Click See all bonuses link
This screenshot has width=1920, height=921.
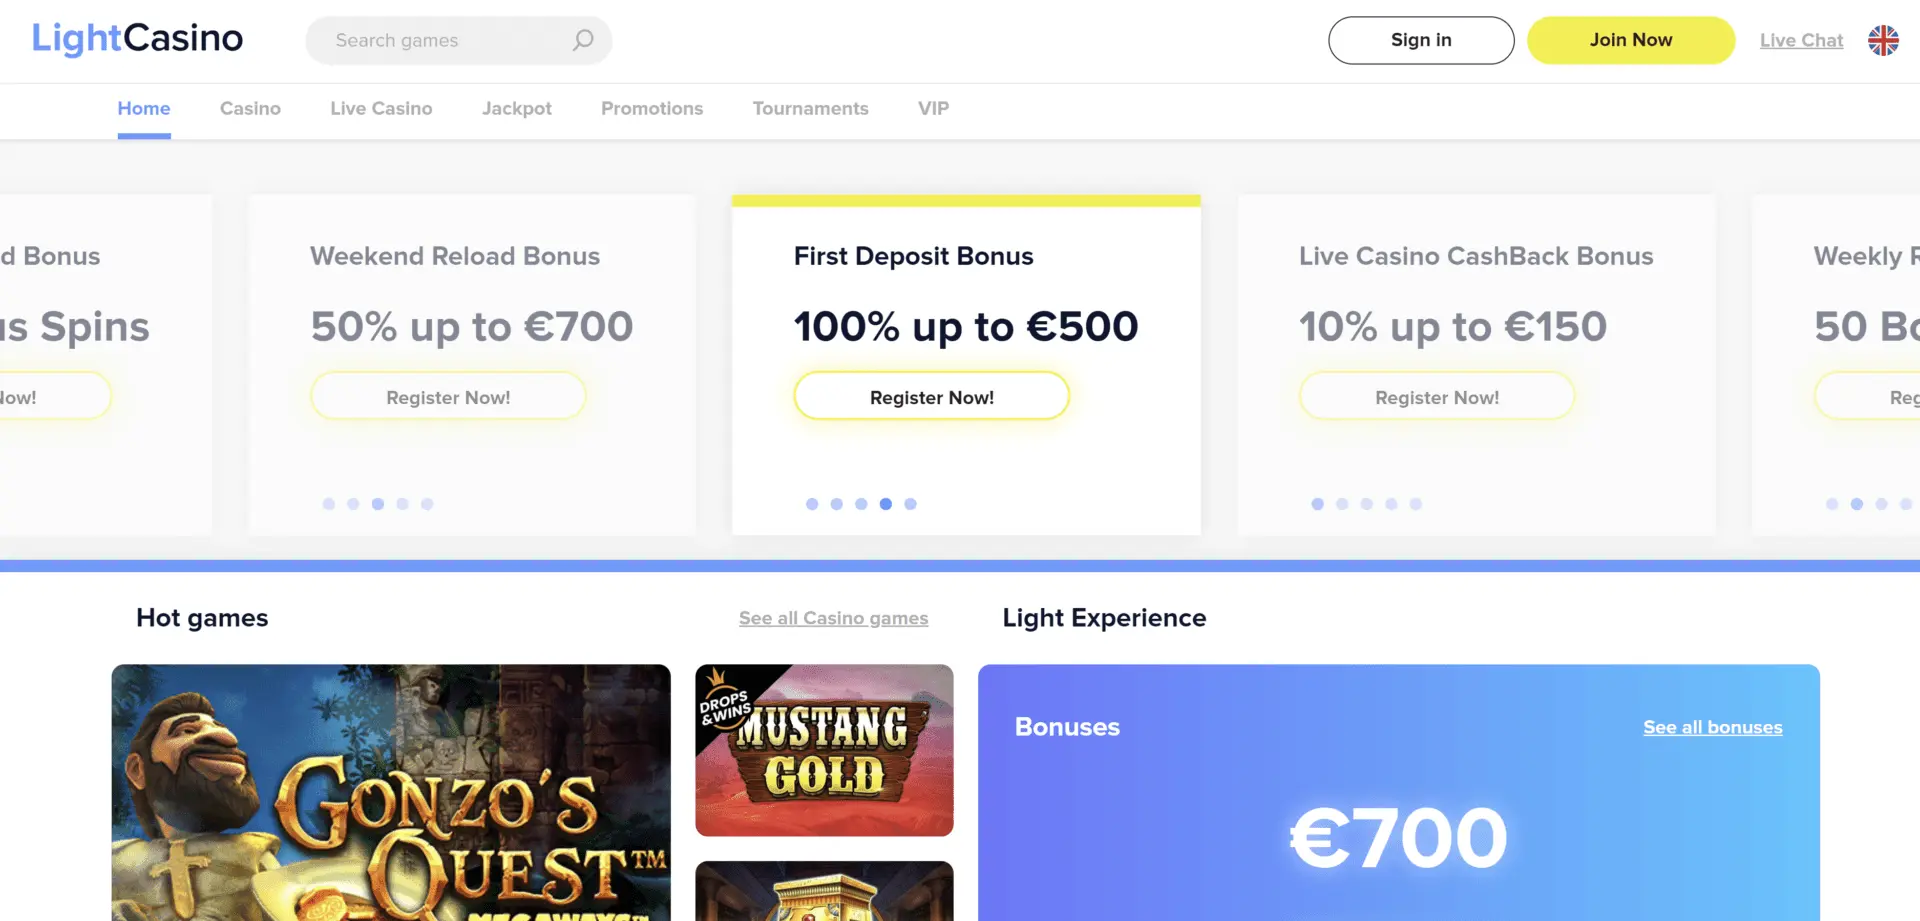(1712, 727)
